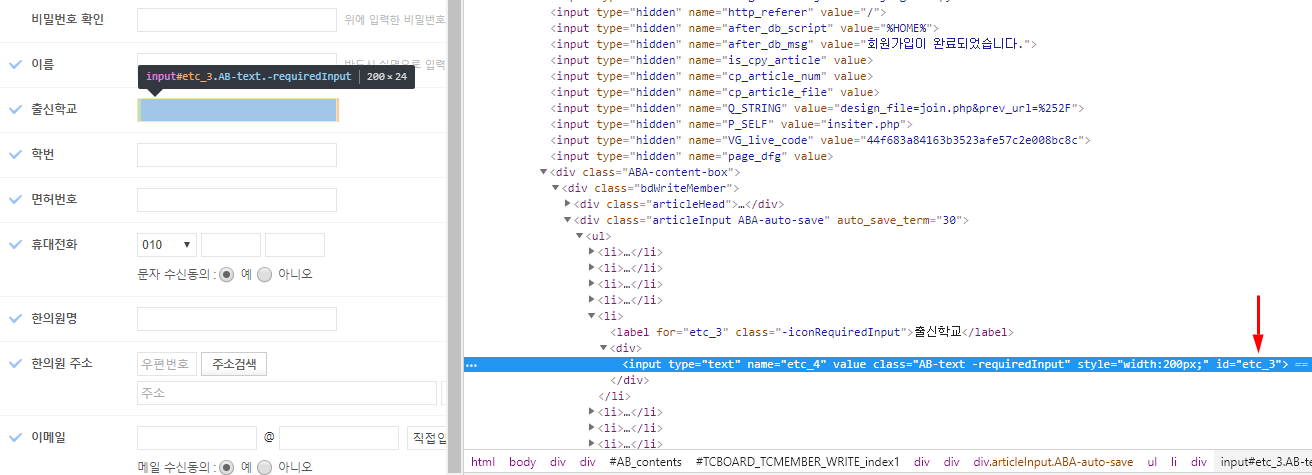Click the ellipsis icon on the highlighted DevTools line
Image resolution: width=1312 pixels, height=475 pixels.
click(472, 365)
